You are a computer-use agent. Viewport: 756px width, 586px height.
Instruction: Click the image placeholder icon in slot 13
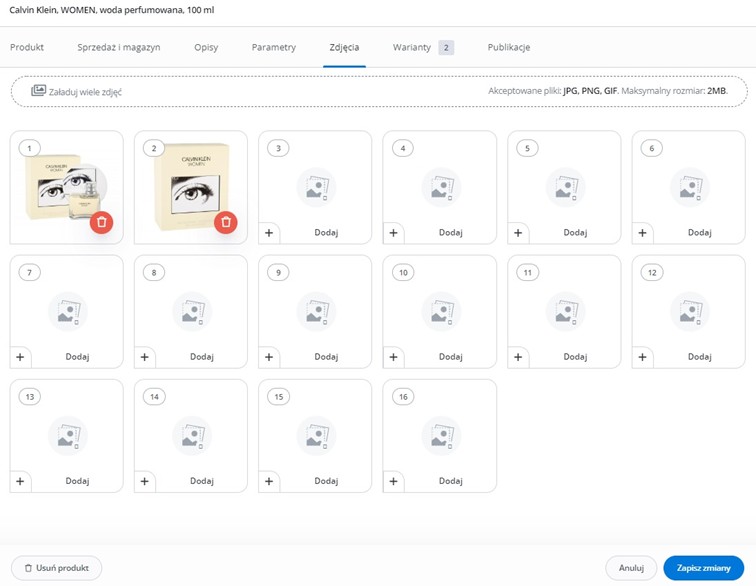click(68, 436)
